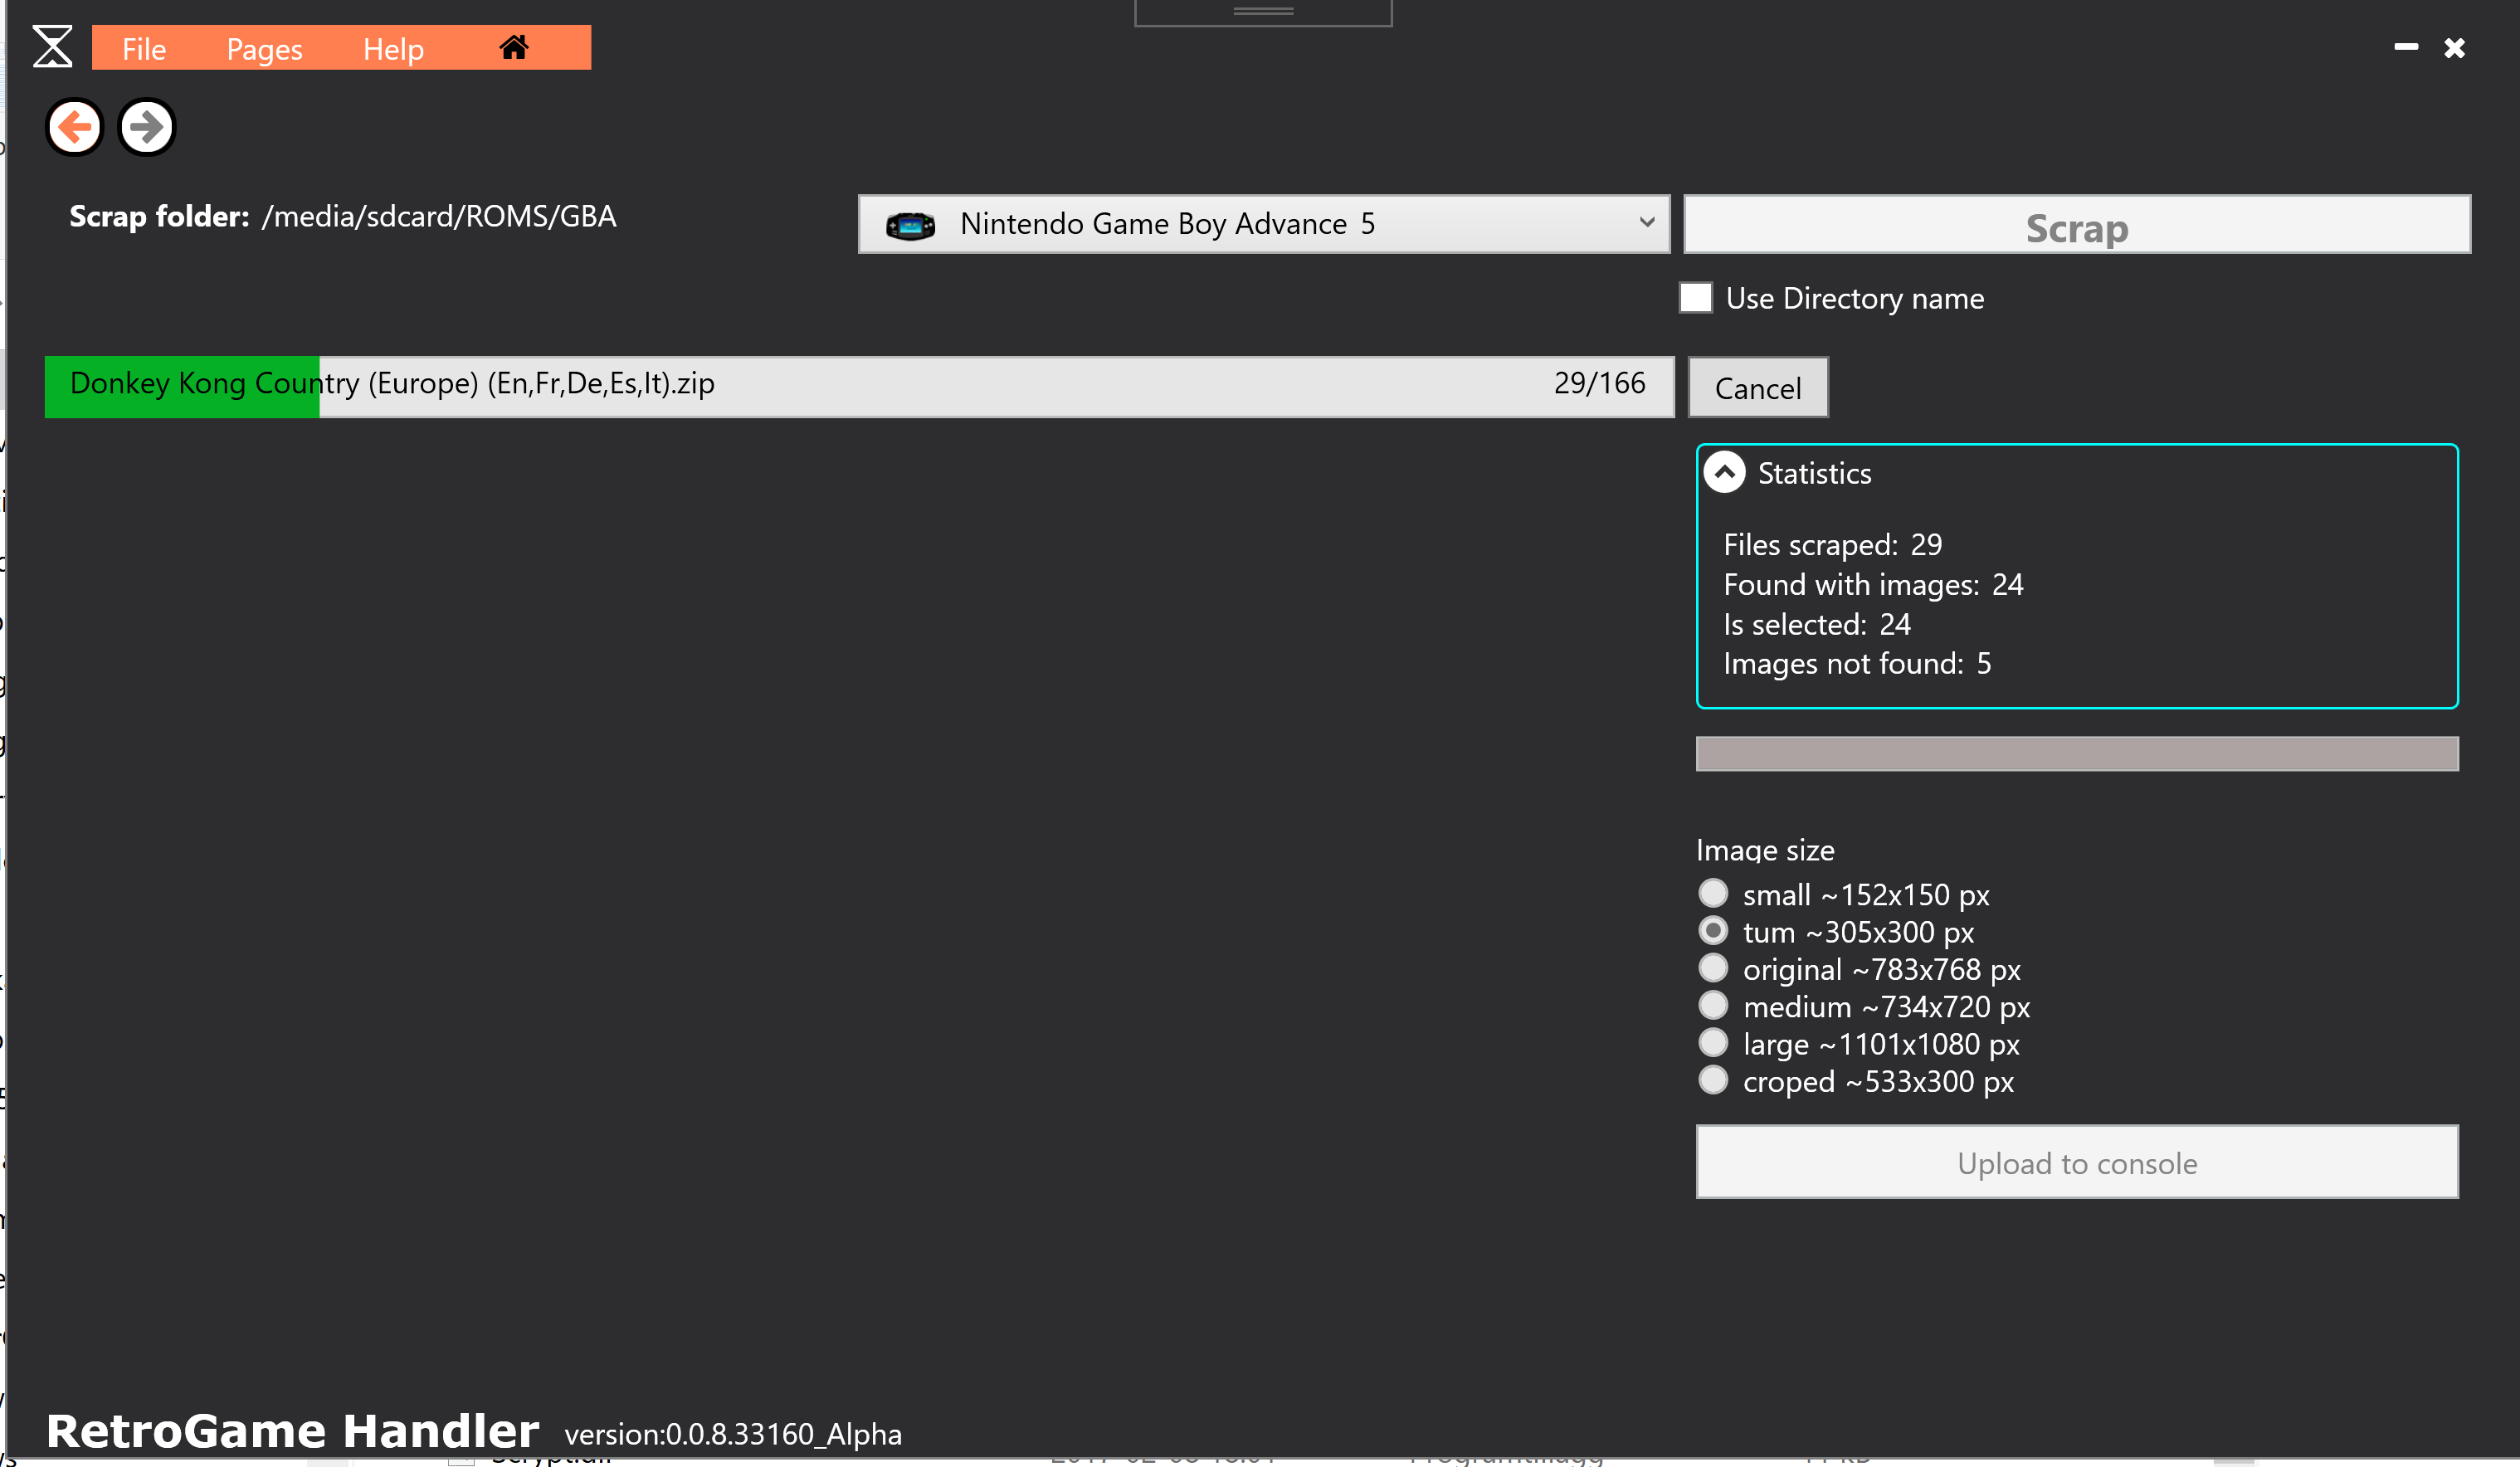The width and height of the screenshot is (2520, 1467).
Task: Click Upload to console button
Action: point(2076,1162)
